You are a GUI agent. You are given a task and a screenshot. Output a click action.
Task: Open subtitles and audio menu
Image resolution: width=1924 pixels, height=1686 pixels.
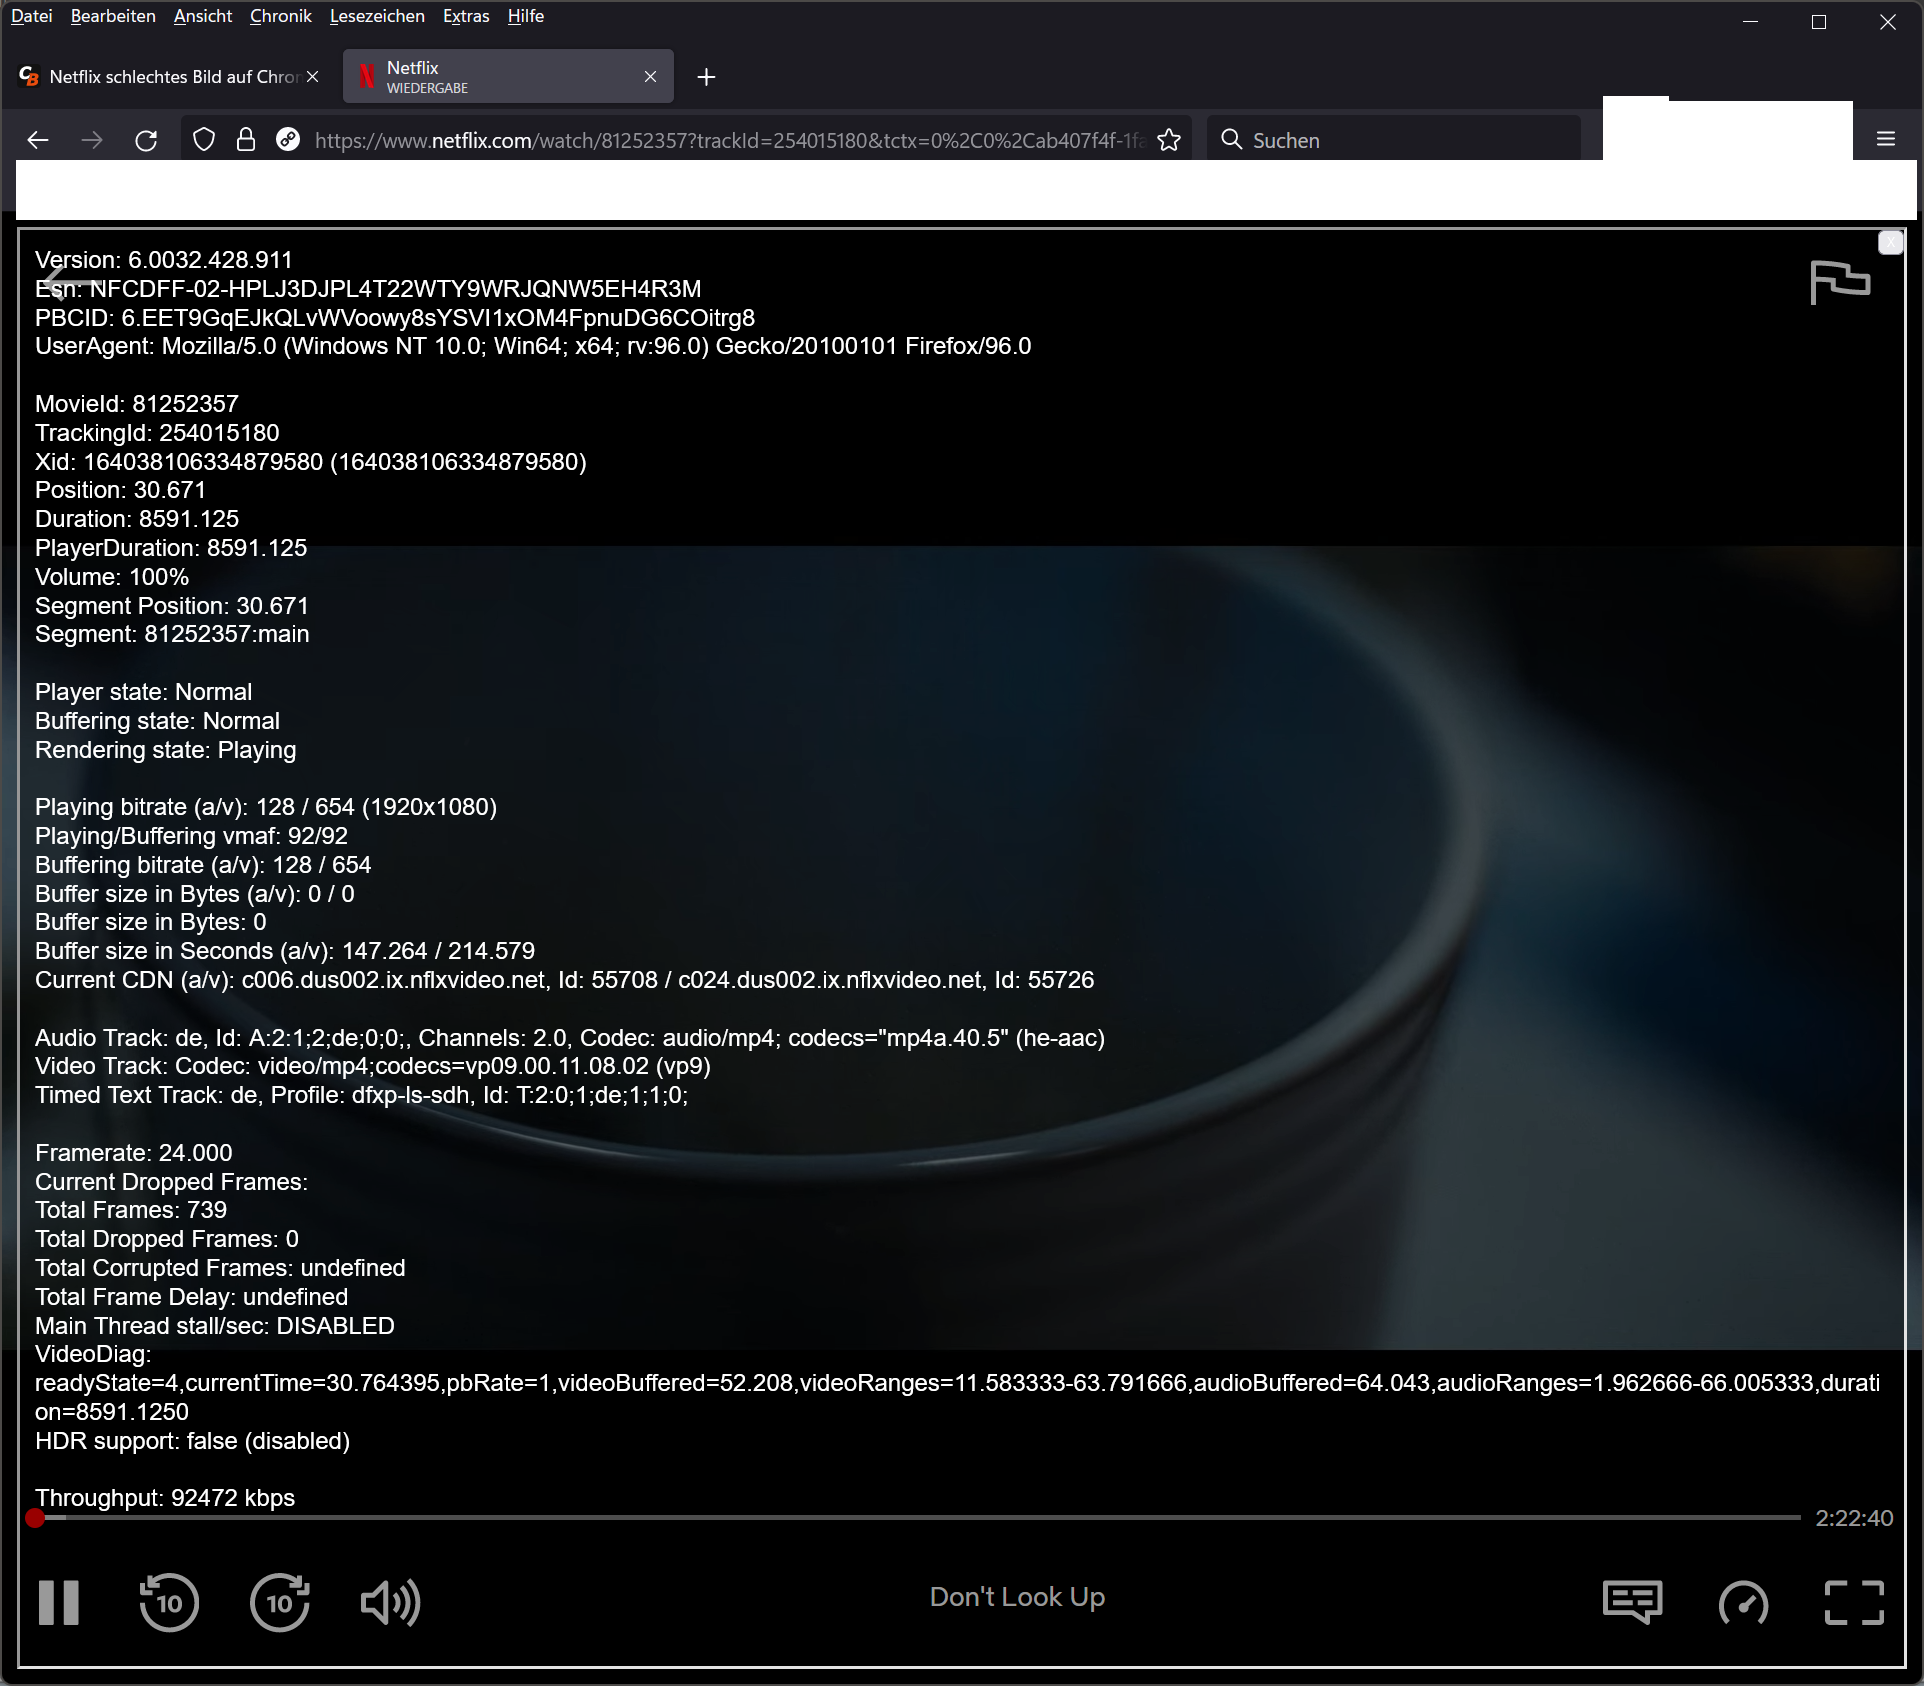(1632, 1602)
